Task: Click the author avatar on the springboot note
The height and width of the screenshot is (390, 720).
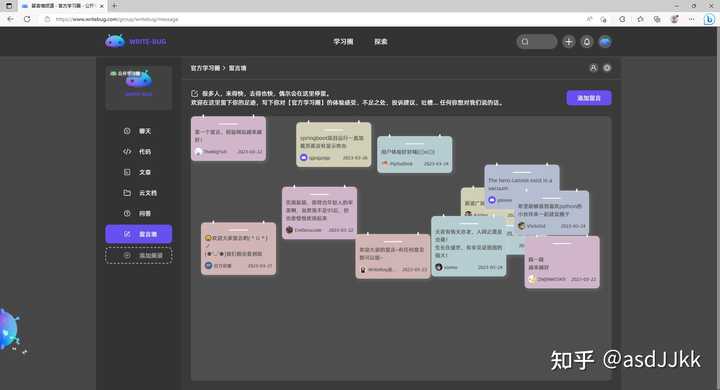Action: pyautogui.click(x=303, y=158)
